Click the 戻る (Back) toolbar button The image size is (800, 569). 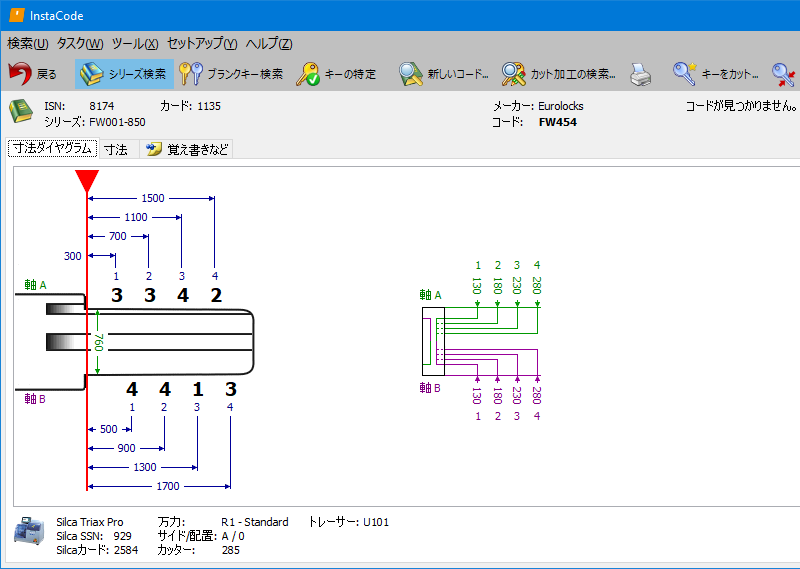33,74
